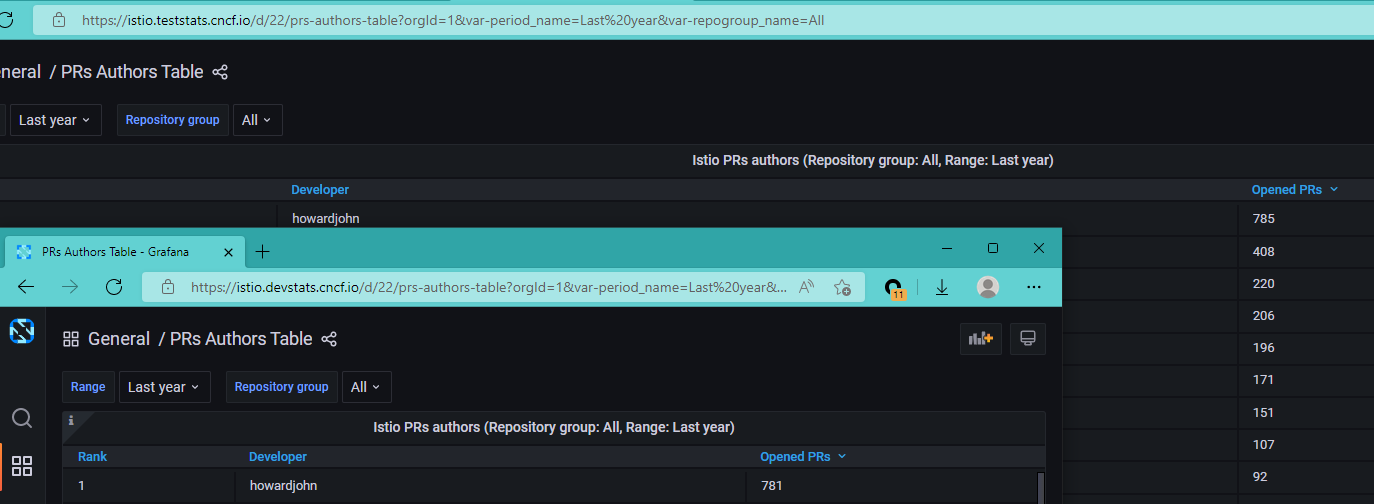Click the Istio logo in front window sidebar
1374x504 pixels.
coord(22,331)
